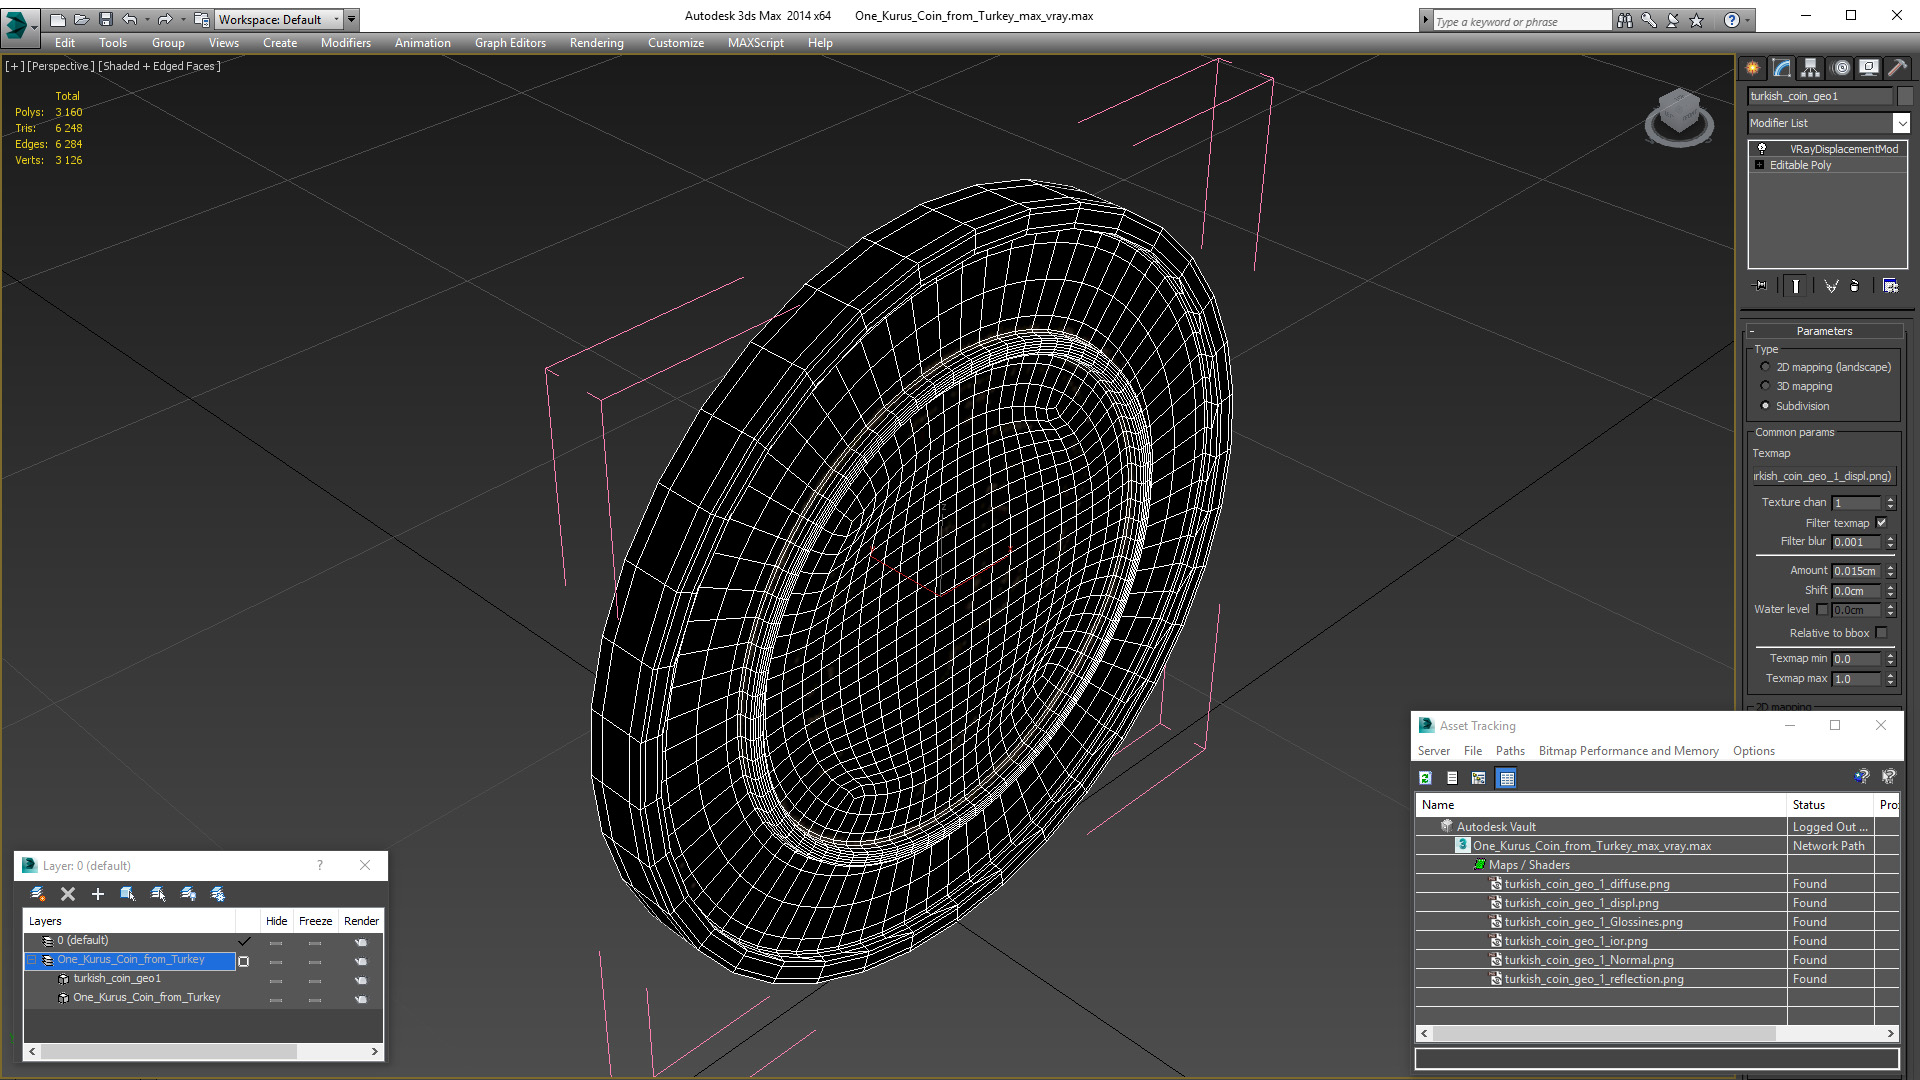The width and height of the screenshot is (1920, 1080).
Task: Open the Graph Editors menu
Action: pos(510,43)
